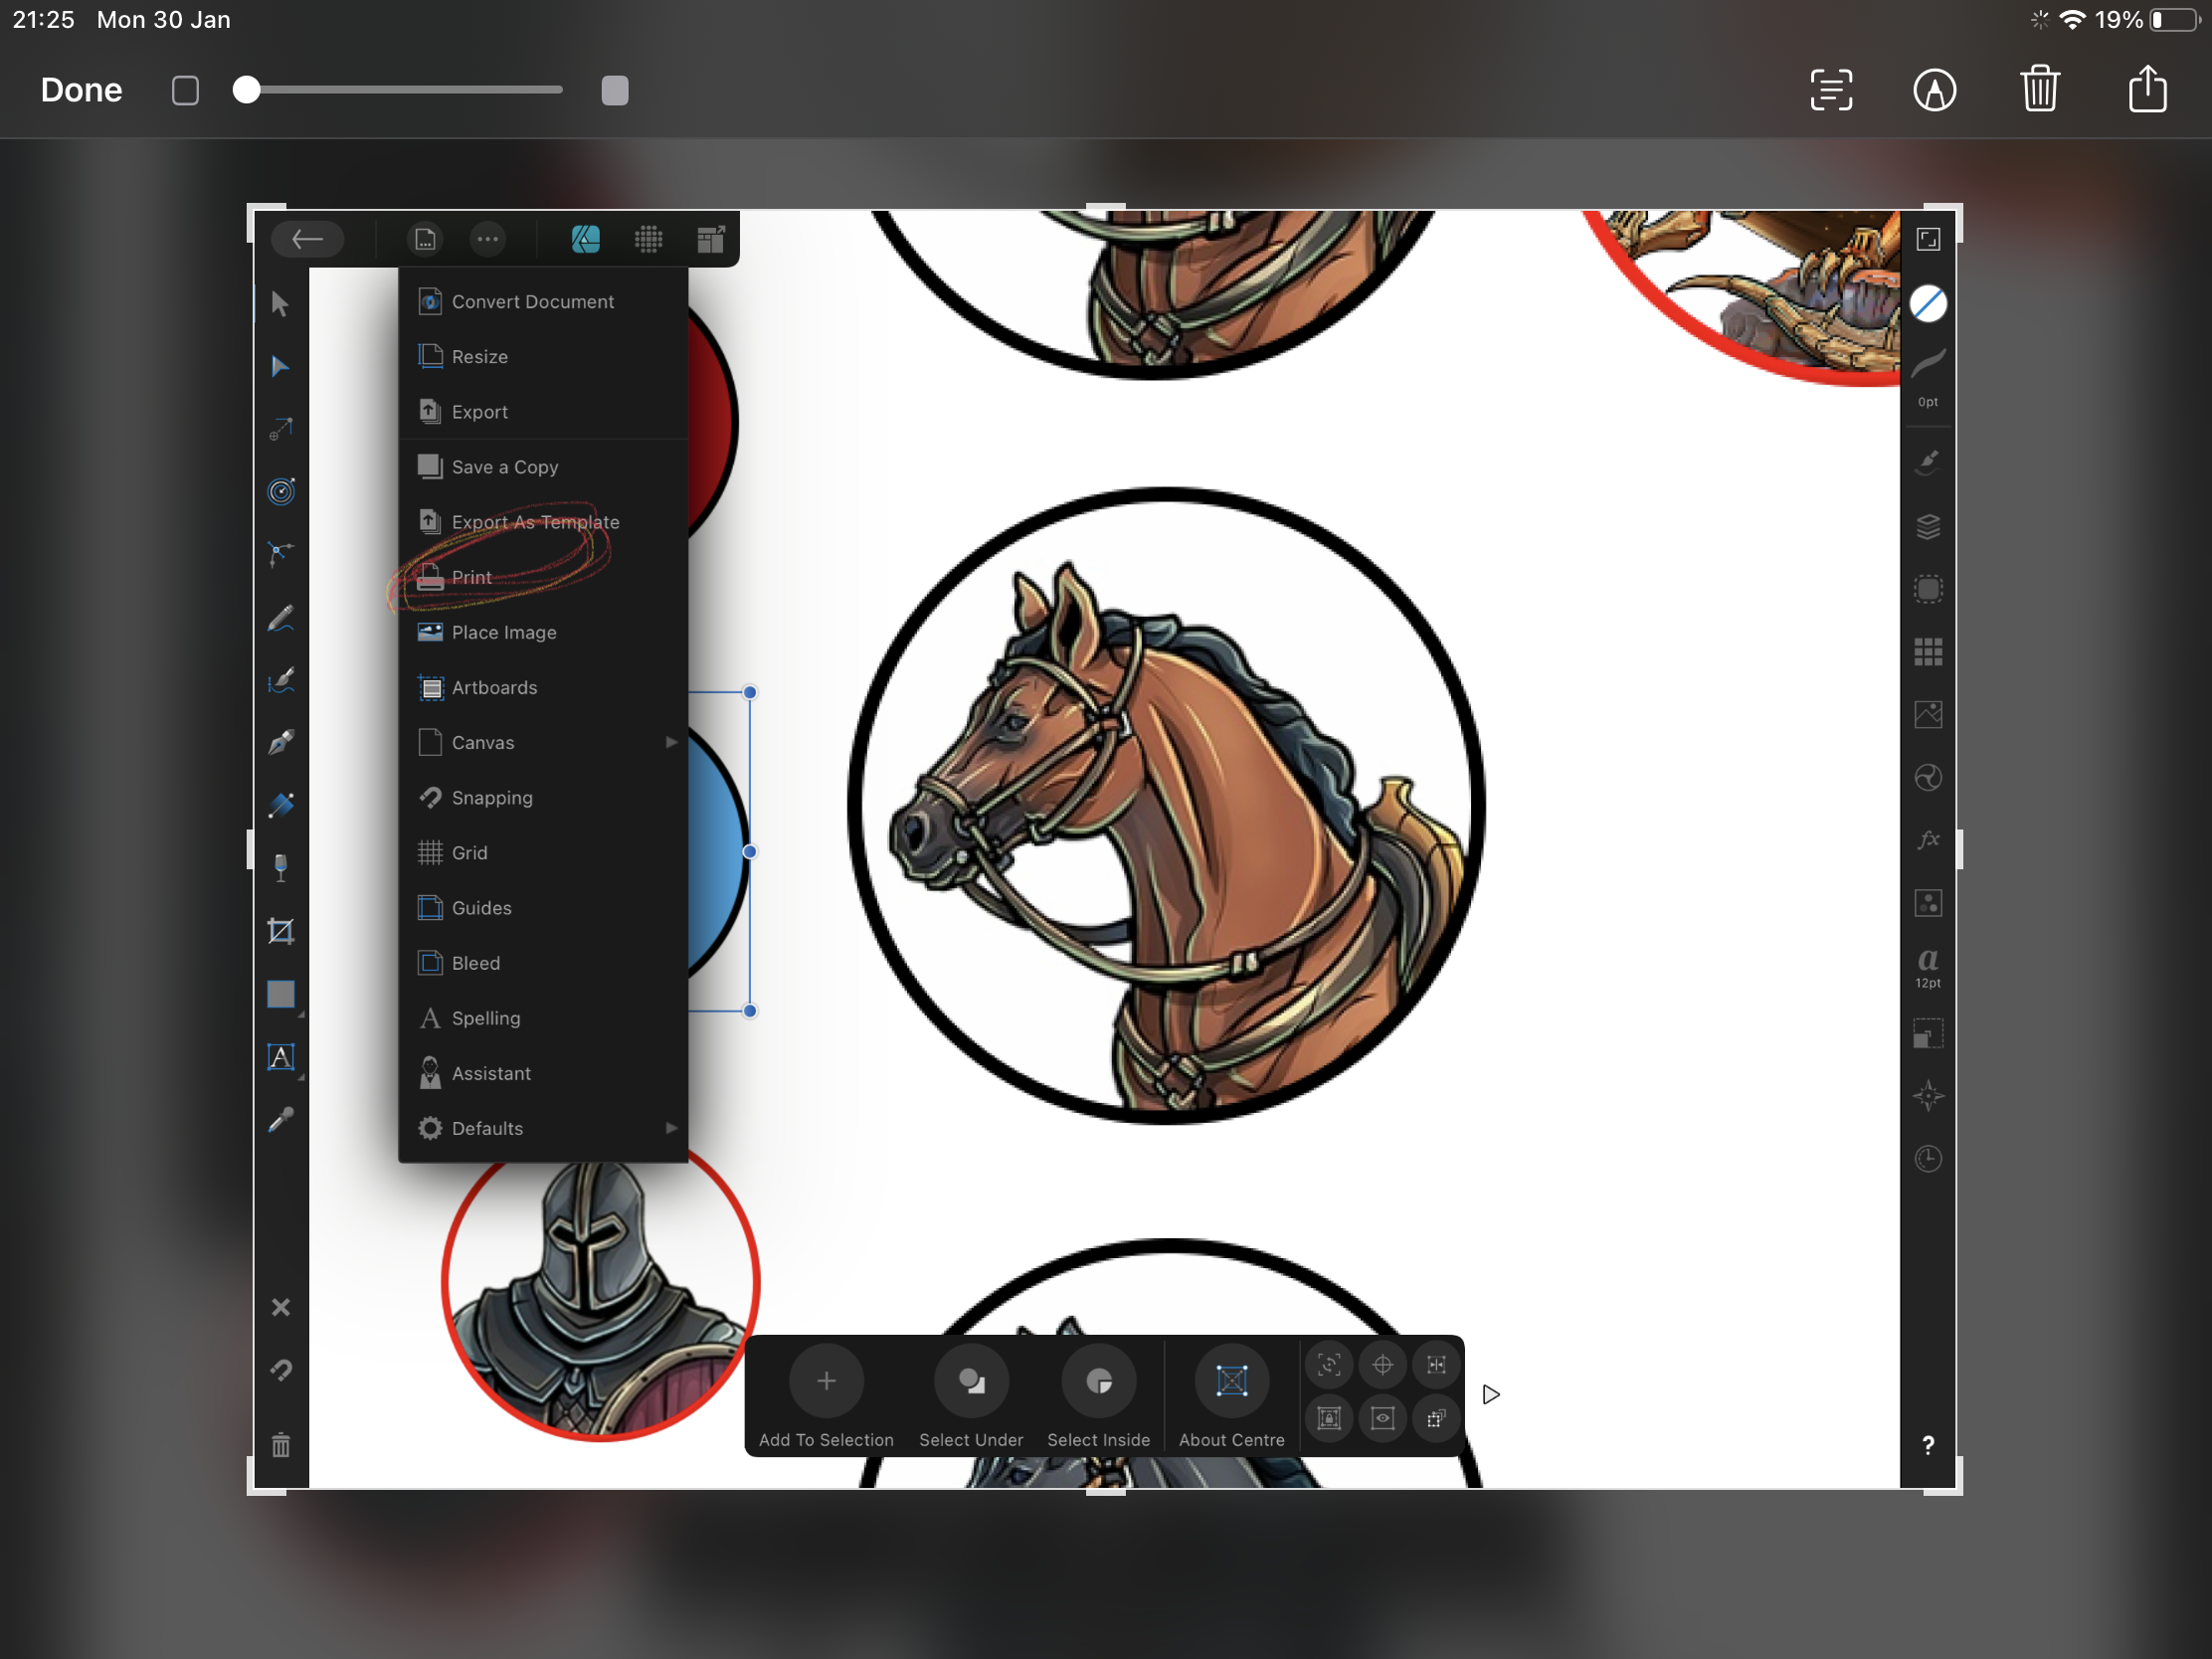Image resolution: width=2212 pixels, height=1659 pixels.
Task: Select the Corner tool
Action: point(280,554)
